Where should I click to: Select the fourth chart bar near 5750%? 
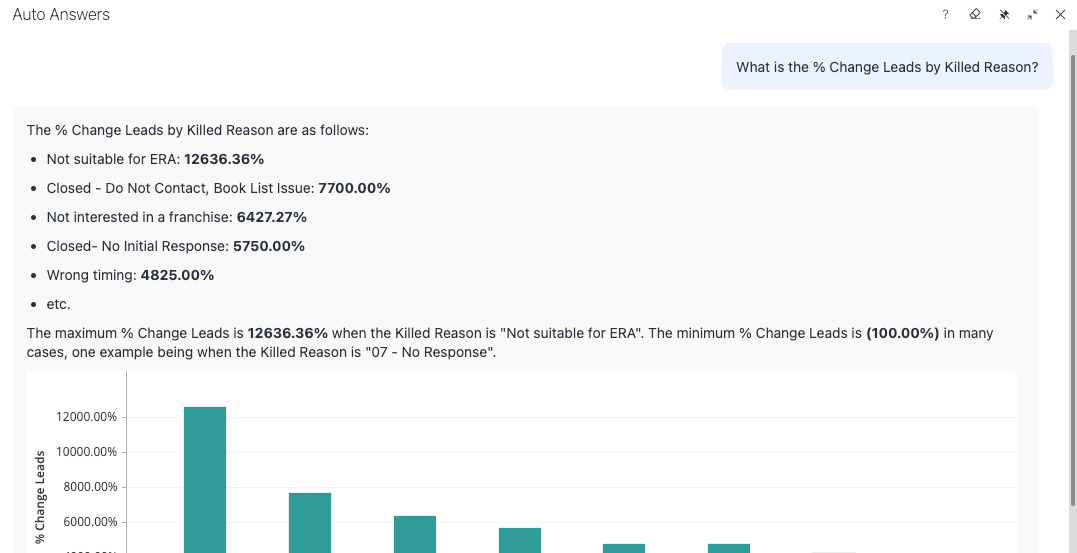[520, 540]
